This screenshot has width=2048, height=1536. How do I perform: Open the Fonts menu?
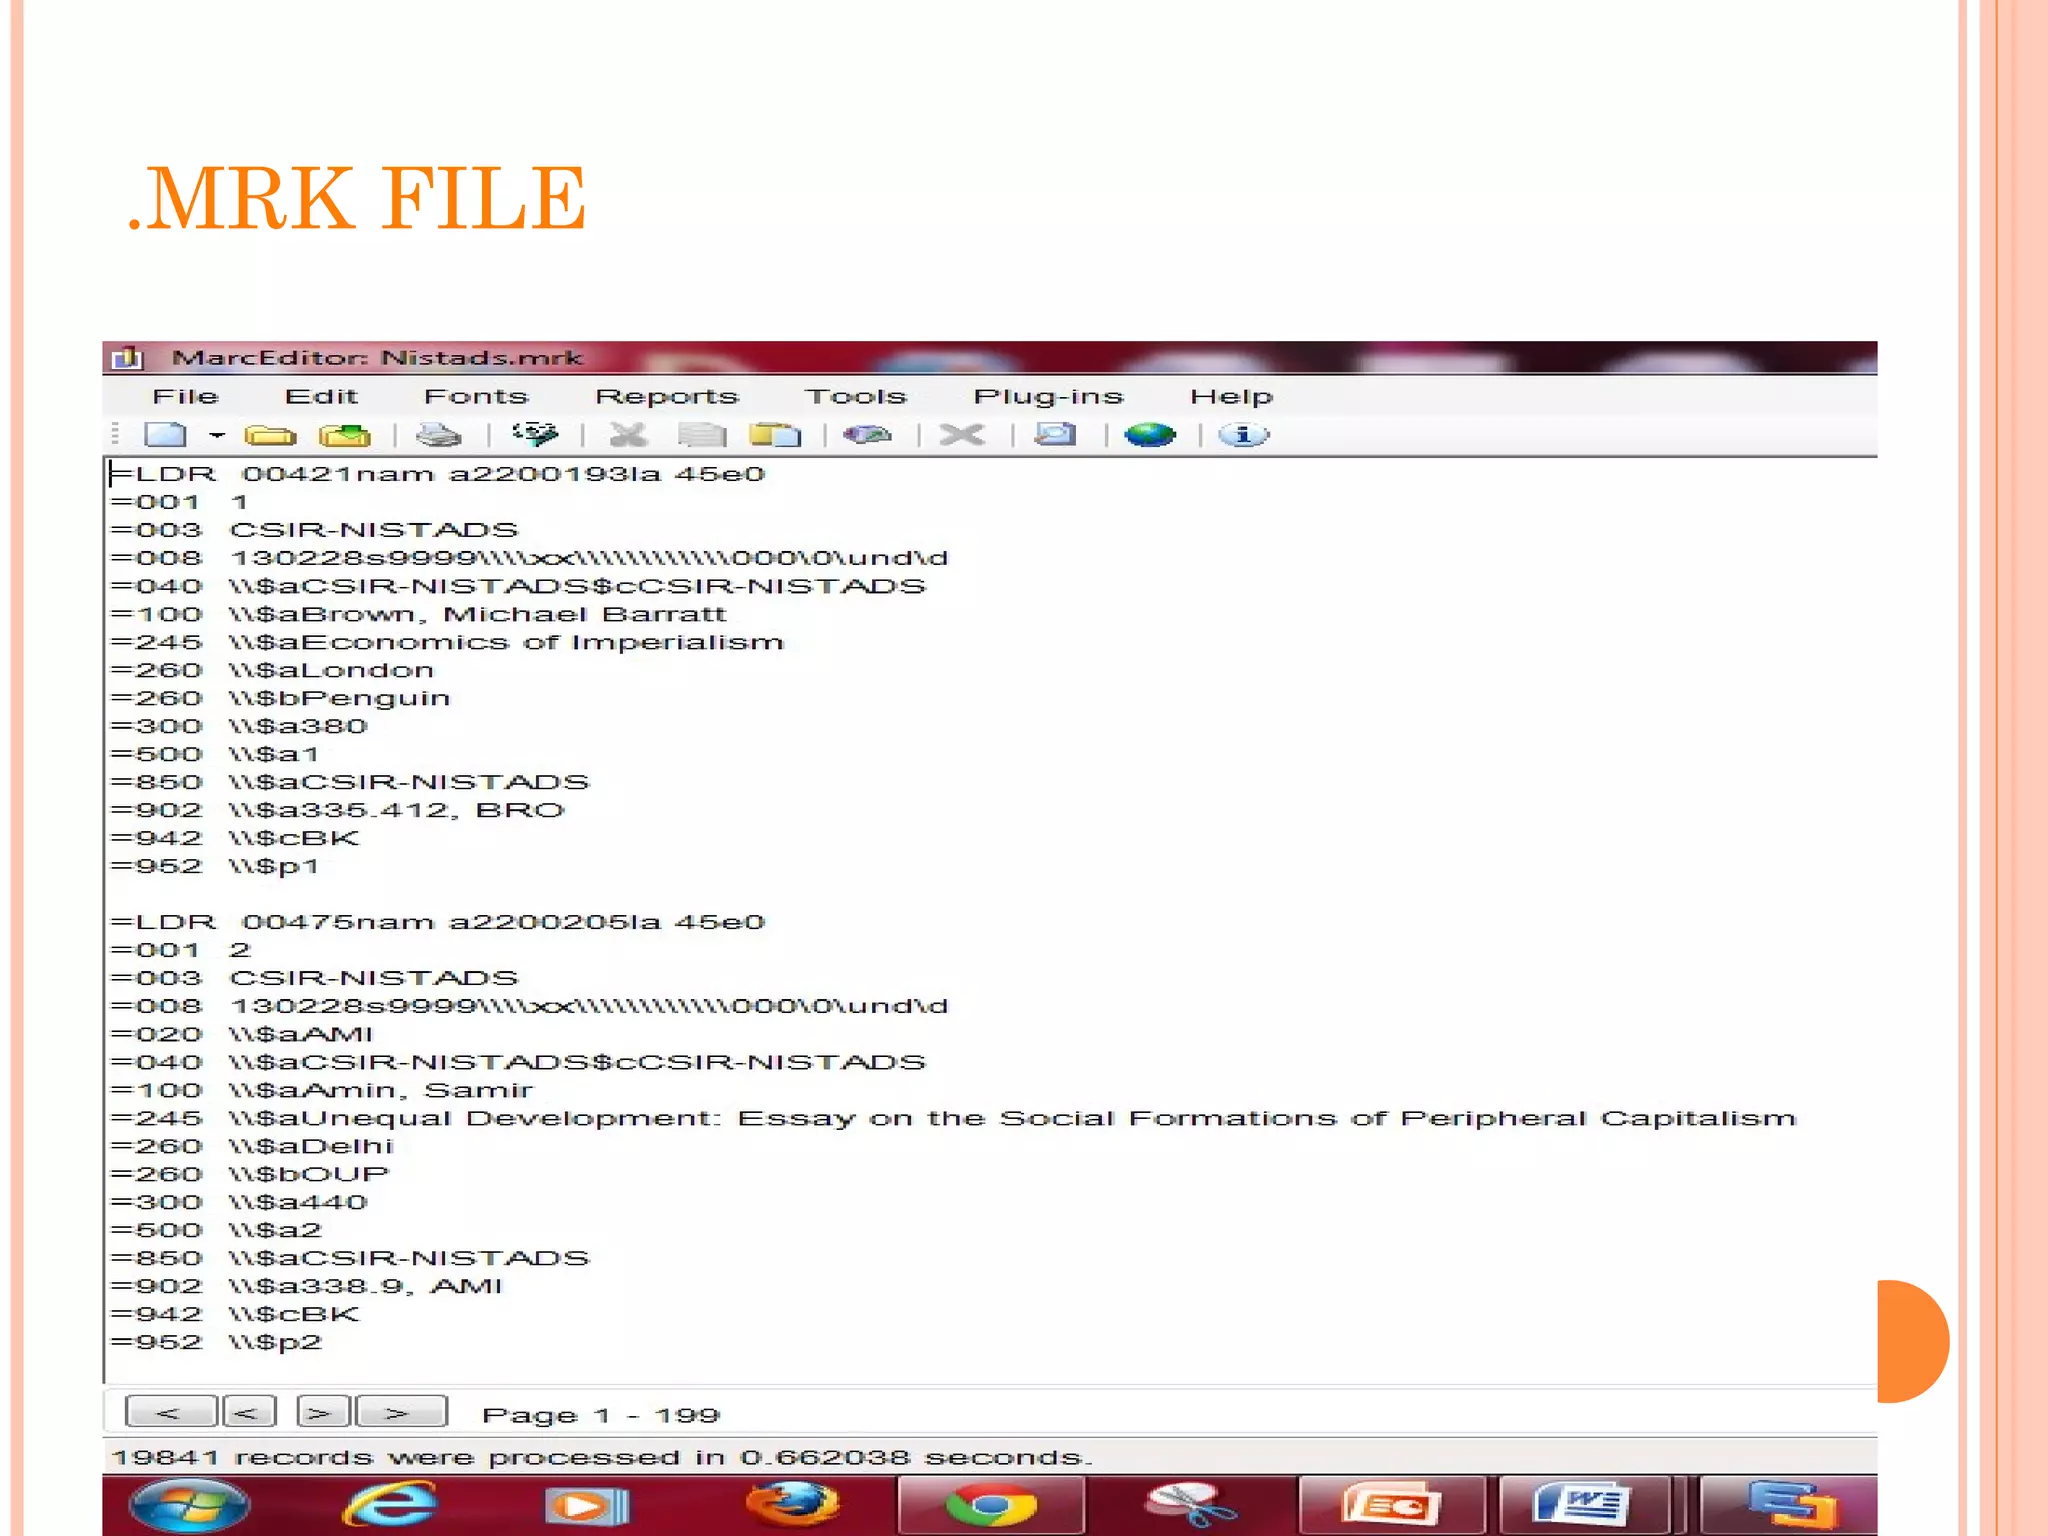[476, 396]
